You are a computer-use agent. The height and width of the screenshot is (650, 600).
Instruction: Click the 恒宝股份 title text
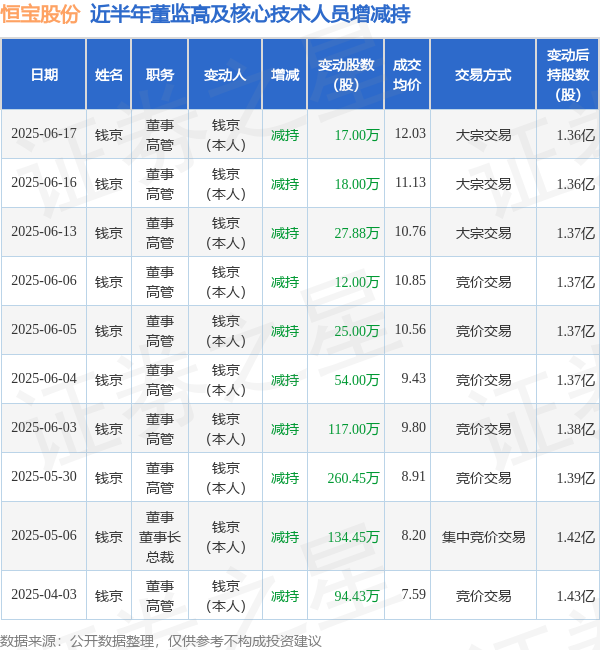(40, 13)
